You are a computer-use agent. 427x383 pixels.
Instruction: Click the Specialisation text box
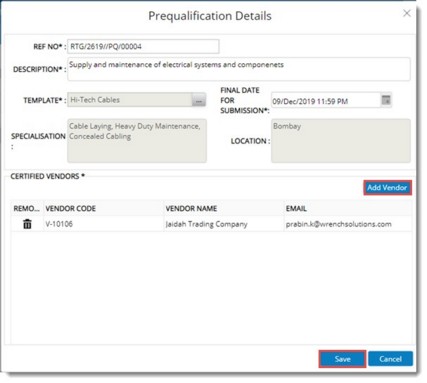(x=137, y=141)
